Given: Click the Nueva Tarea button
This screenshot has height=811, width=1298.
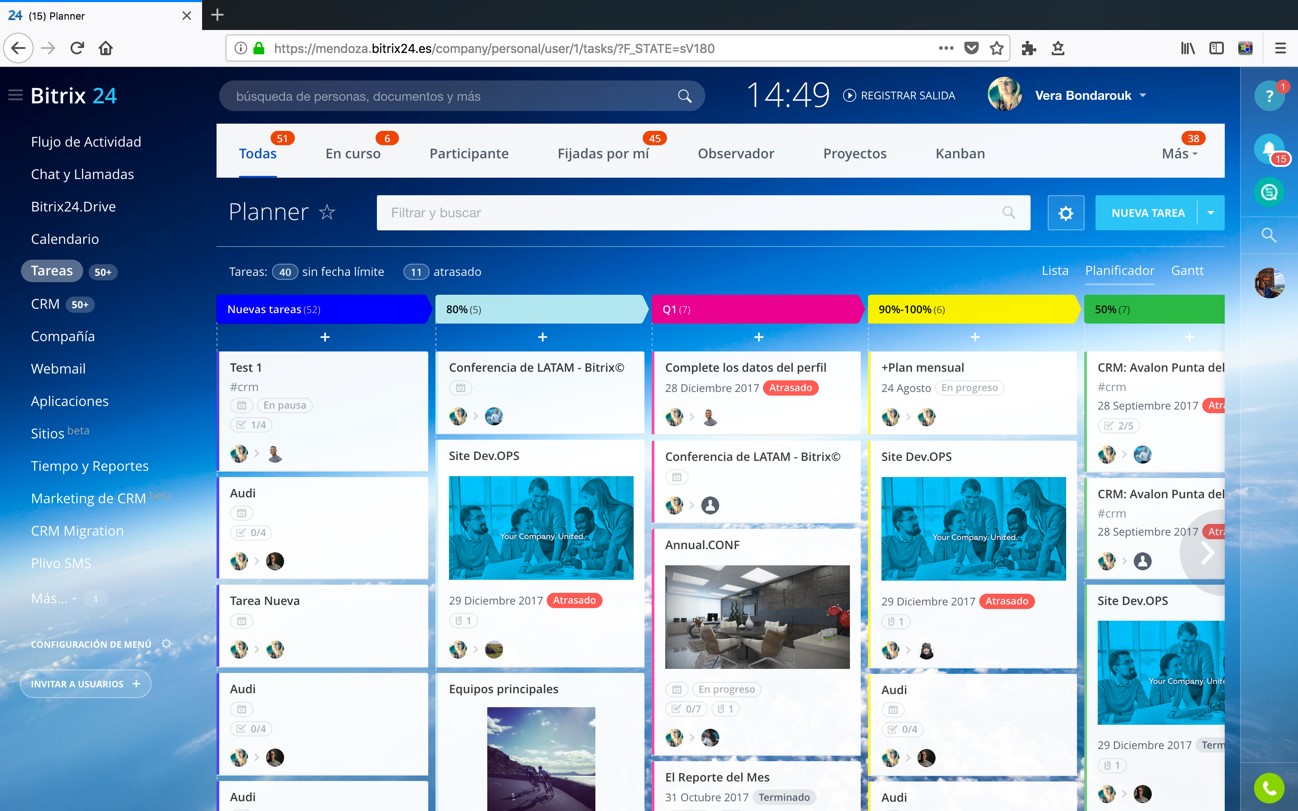Looking at the screenshot, I should pos(1148,213).
